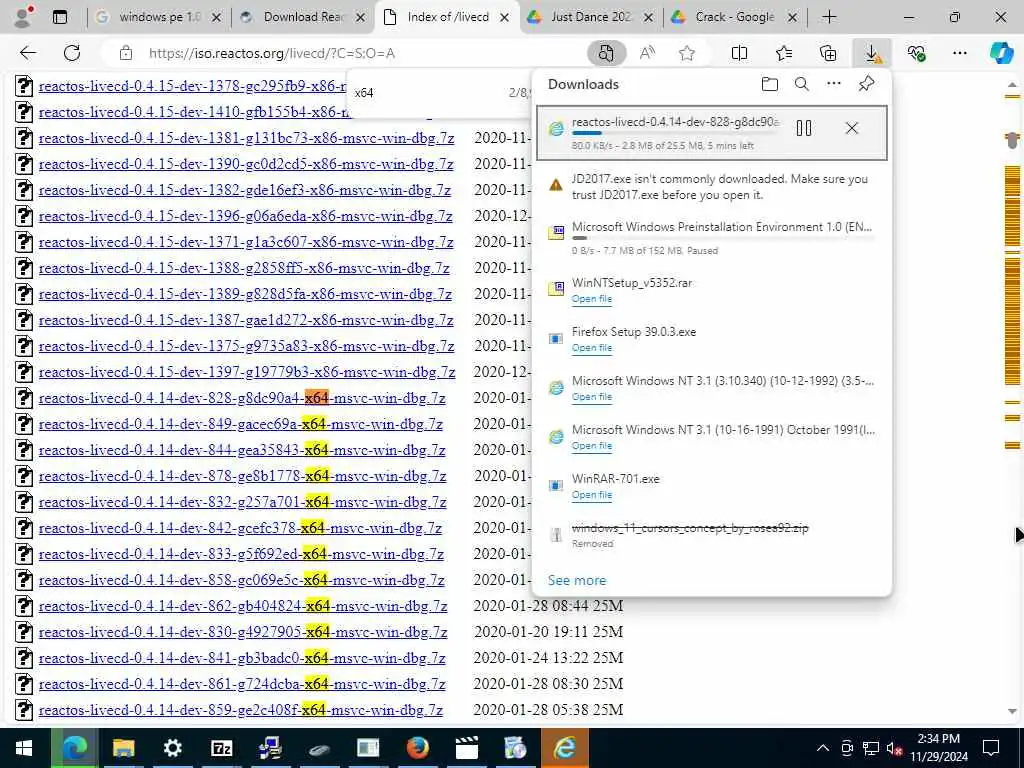Open Collections toolbar button
The height and width of the screenshot is (768, 1024).
pos(827,53)
